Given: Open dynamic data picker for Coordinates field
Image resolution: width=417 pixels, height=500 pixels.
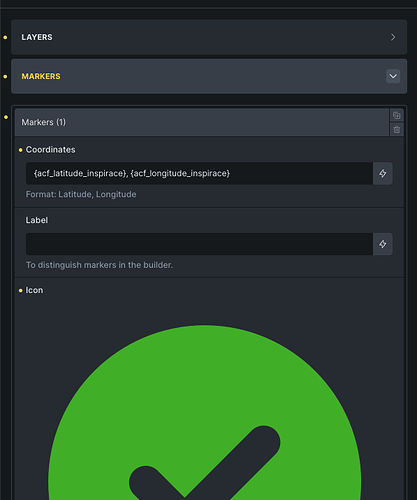Looking at the screenshot, I should coord(383,173).
